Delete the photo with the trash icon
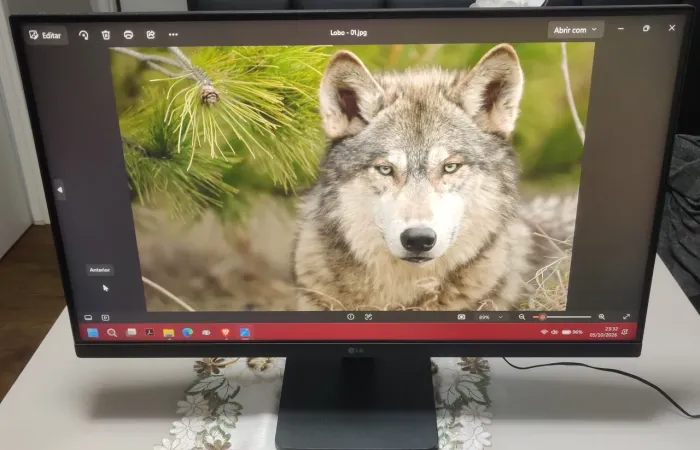700x450 pixels. coord(106,35)
